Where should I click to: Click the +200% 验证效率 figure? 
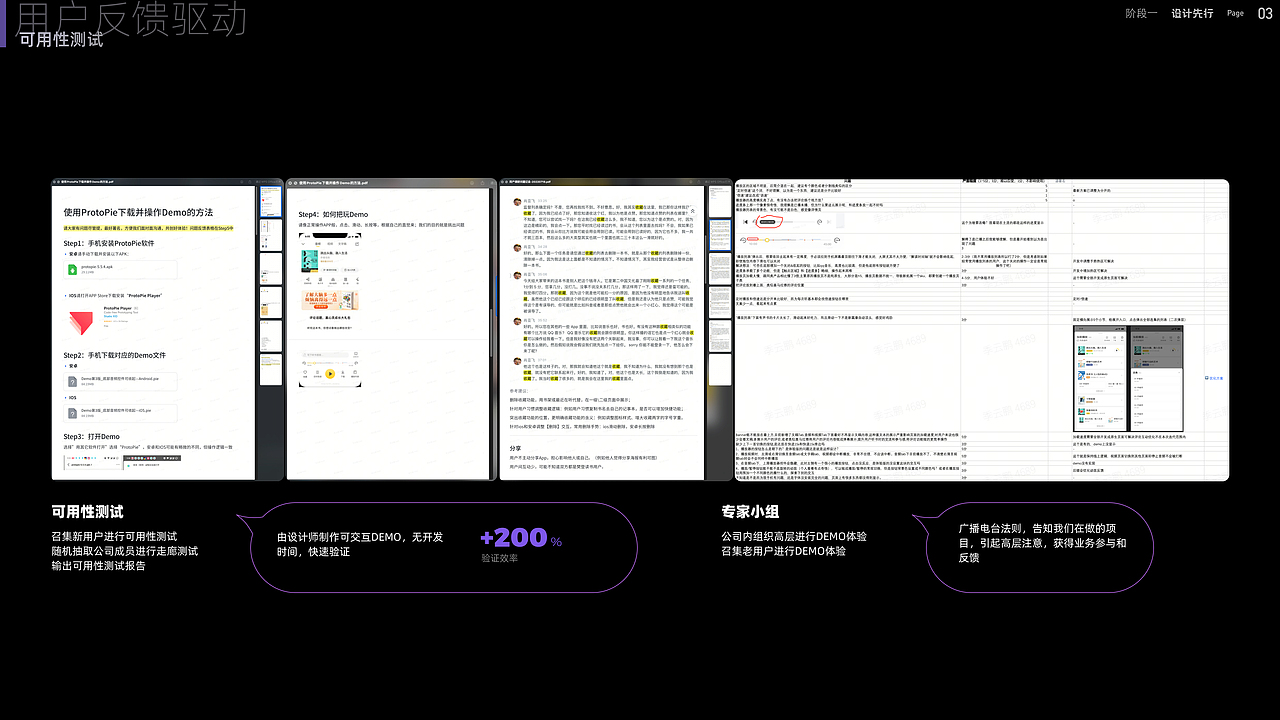(521, 545)
